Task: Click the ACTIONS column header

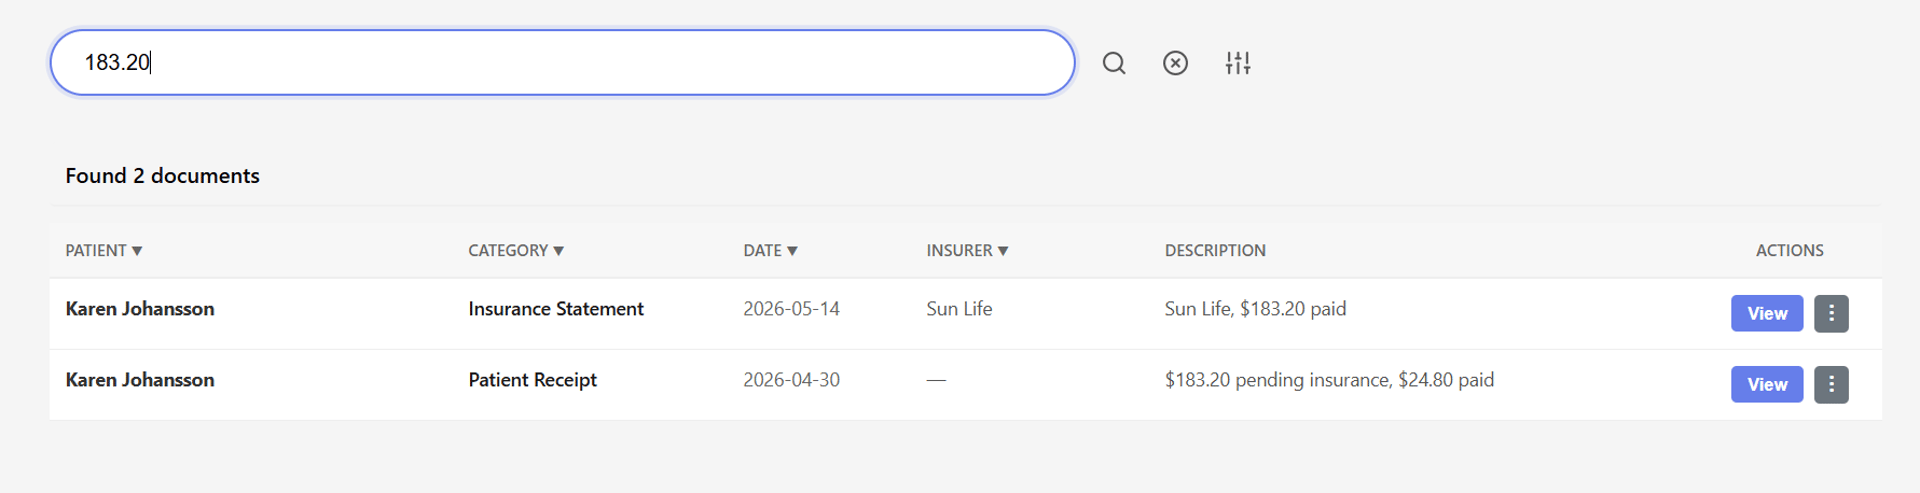Action: [1790, 250]
